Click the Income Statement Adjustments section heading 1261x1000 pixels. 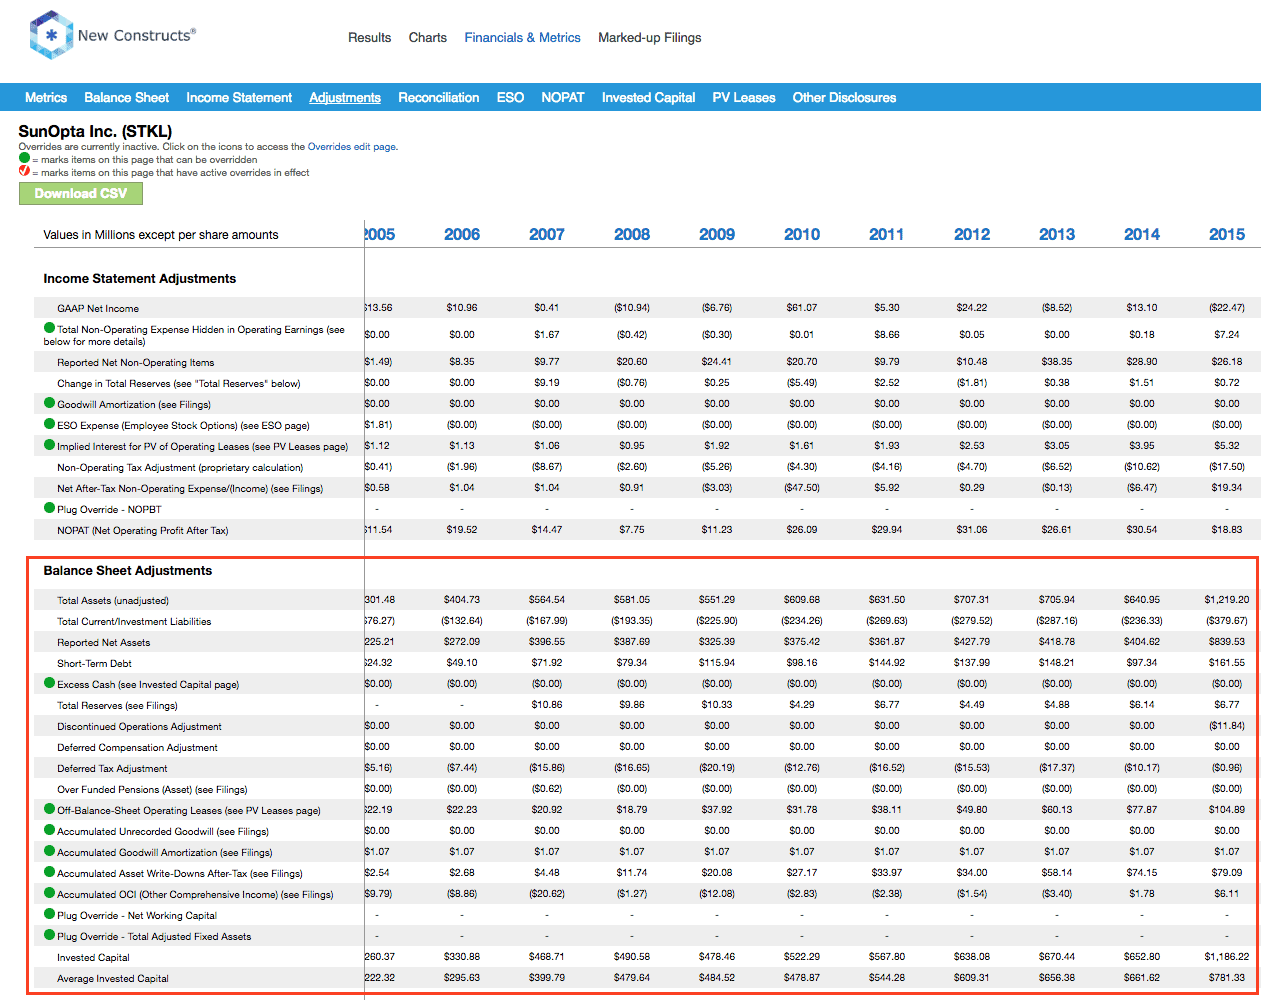click(140, 279)
